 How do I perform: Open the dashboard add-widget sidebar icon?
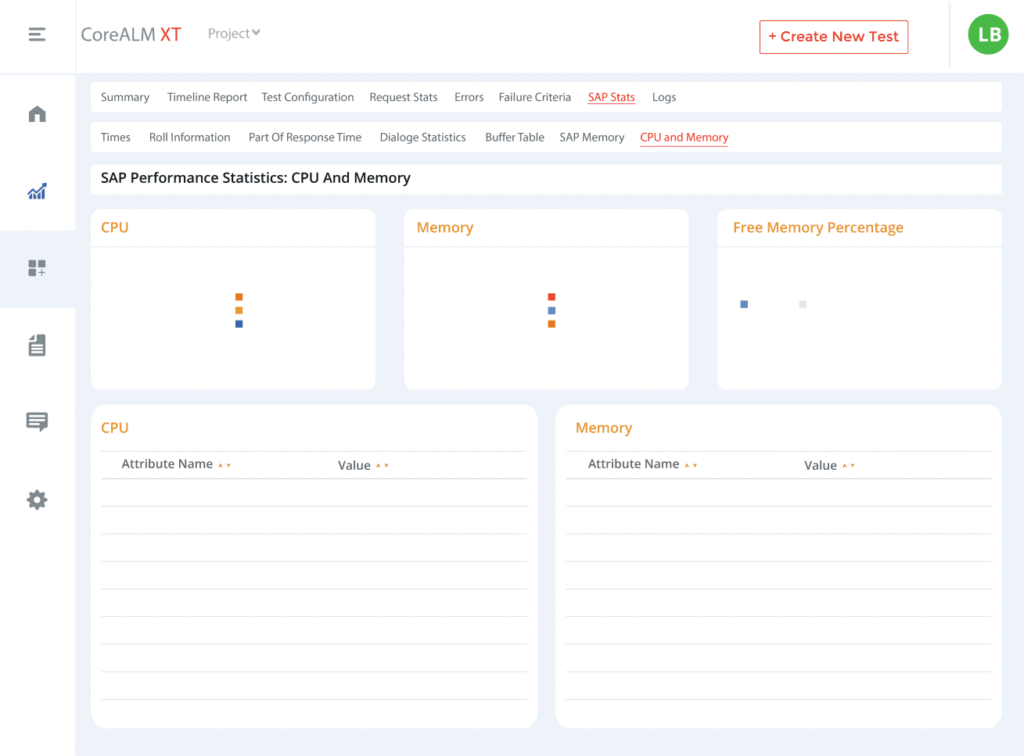(x=37, y=268)
